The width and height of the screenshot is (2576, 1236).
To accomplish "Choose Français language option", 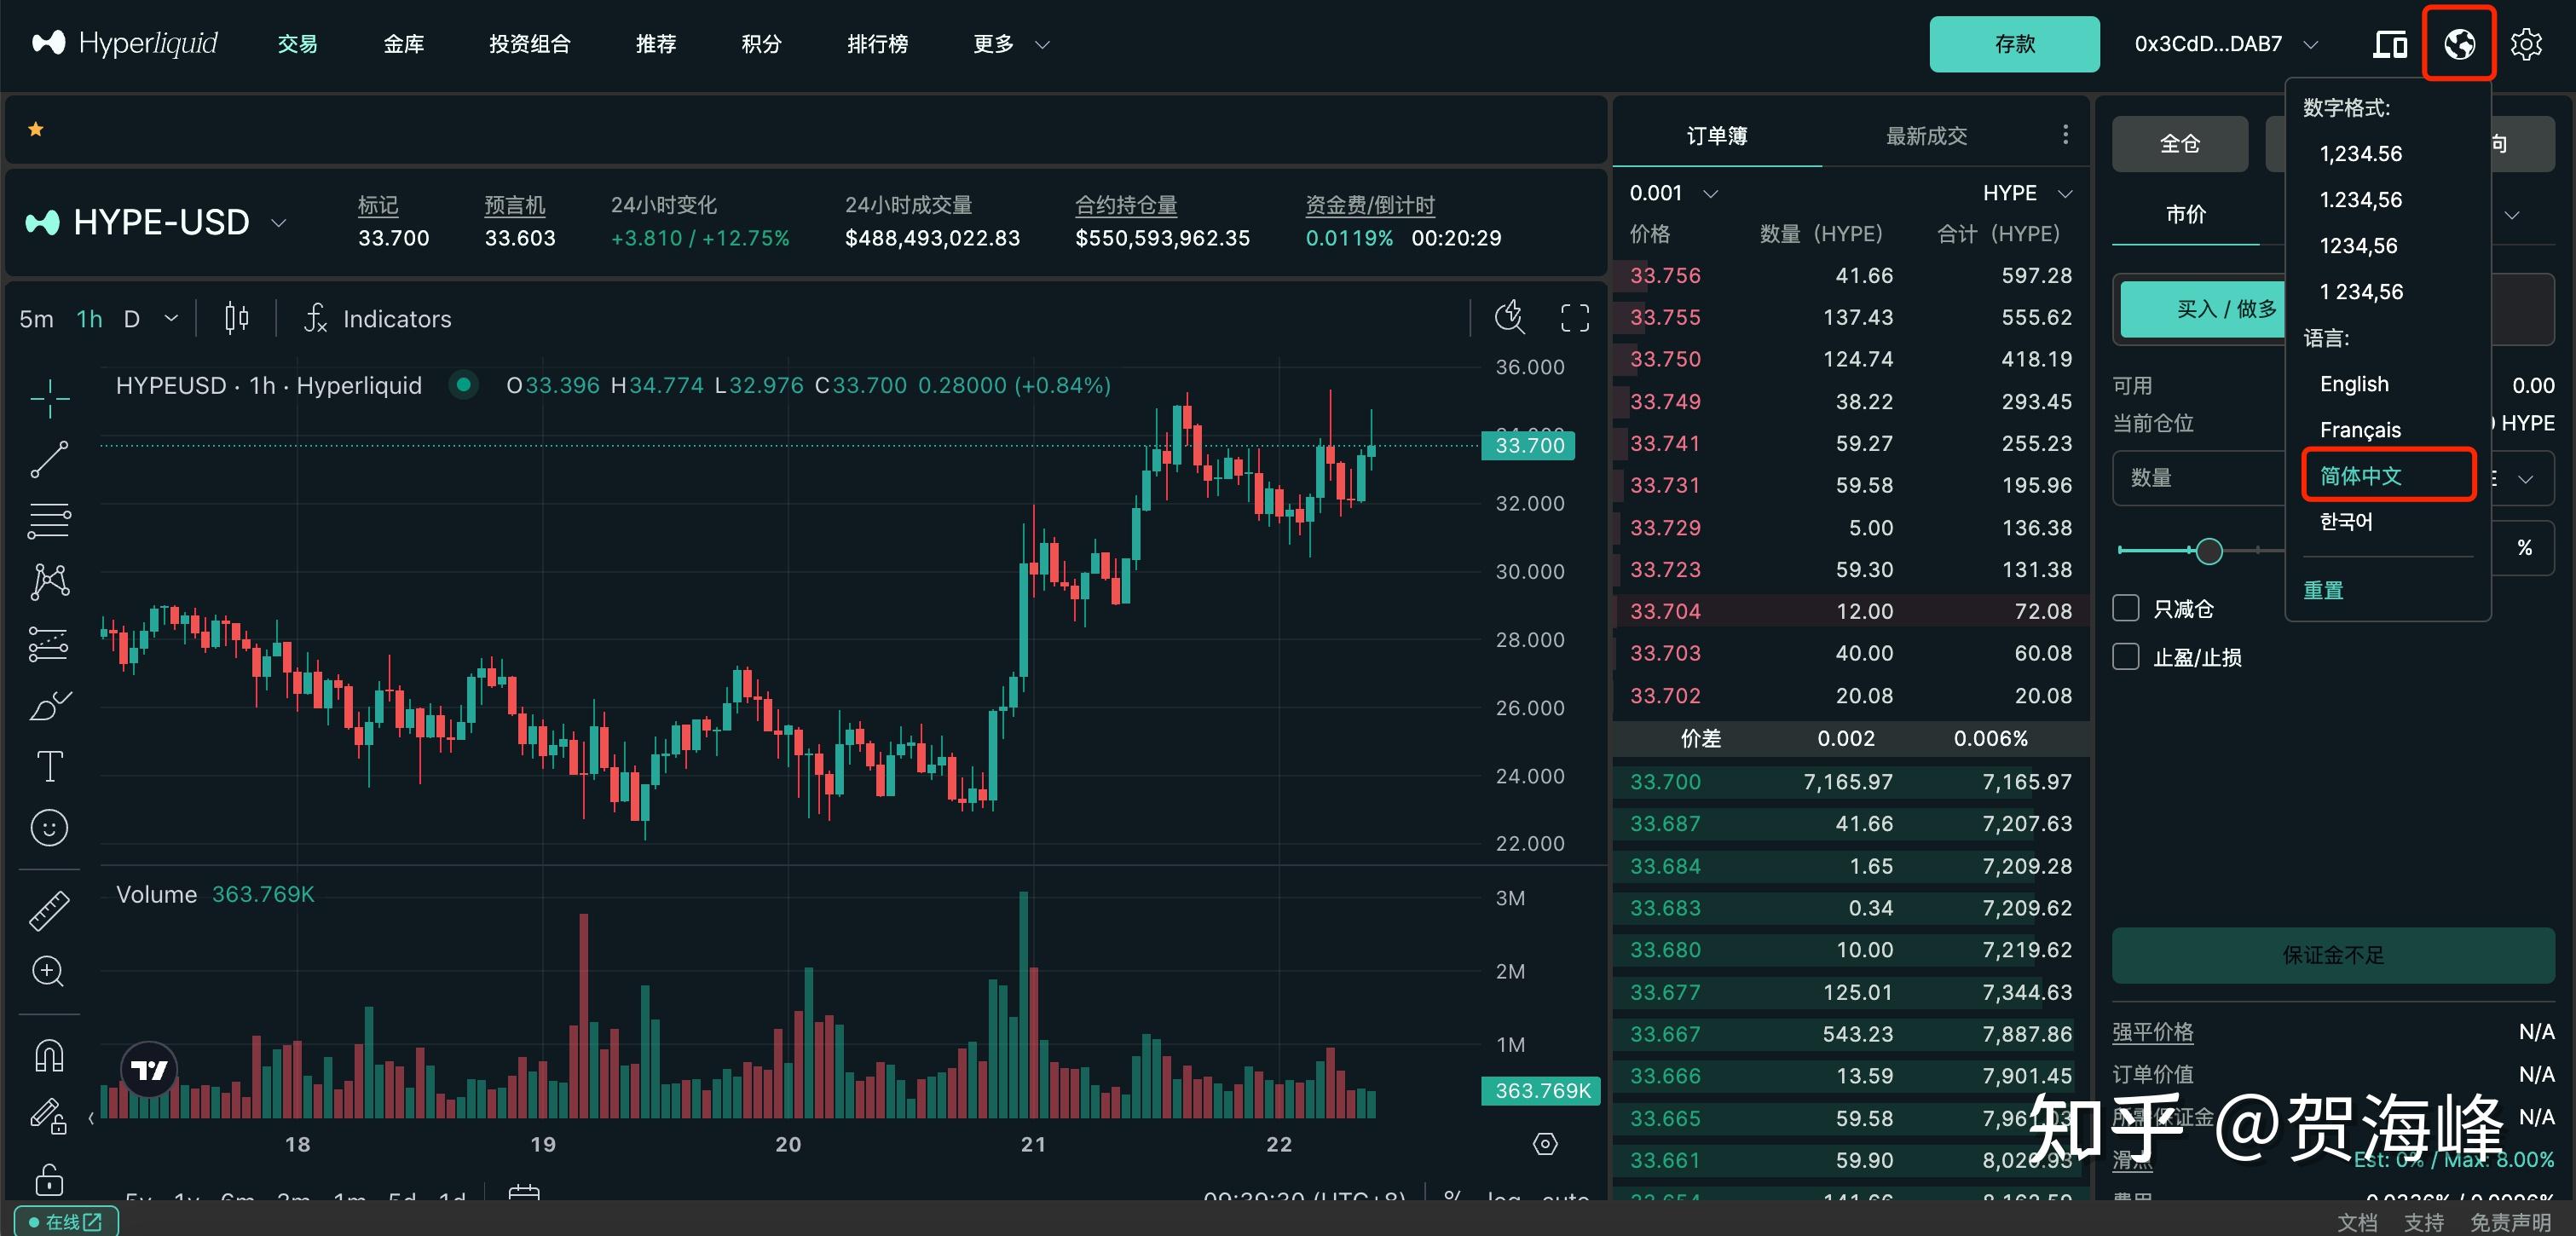I will [x=2360, y=430].
